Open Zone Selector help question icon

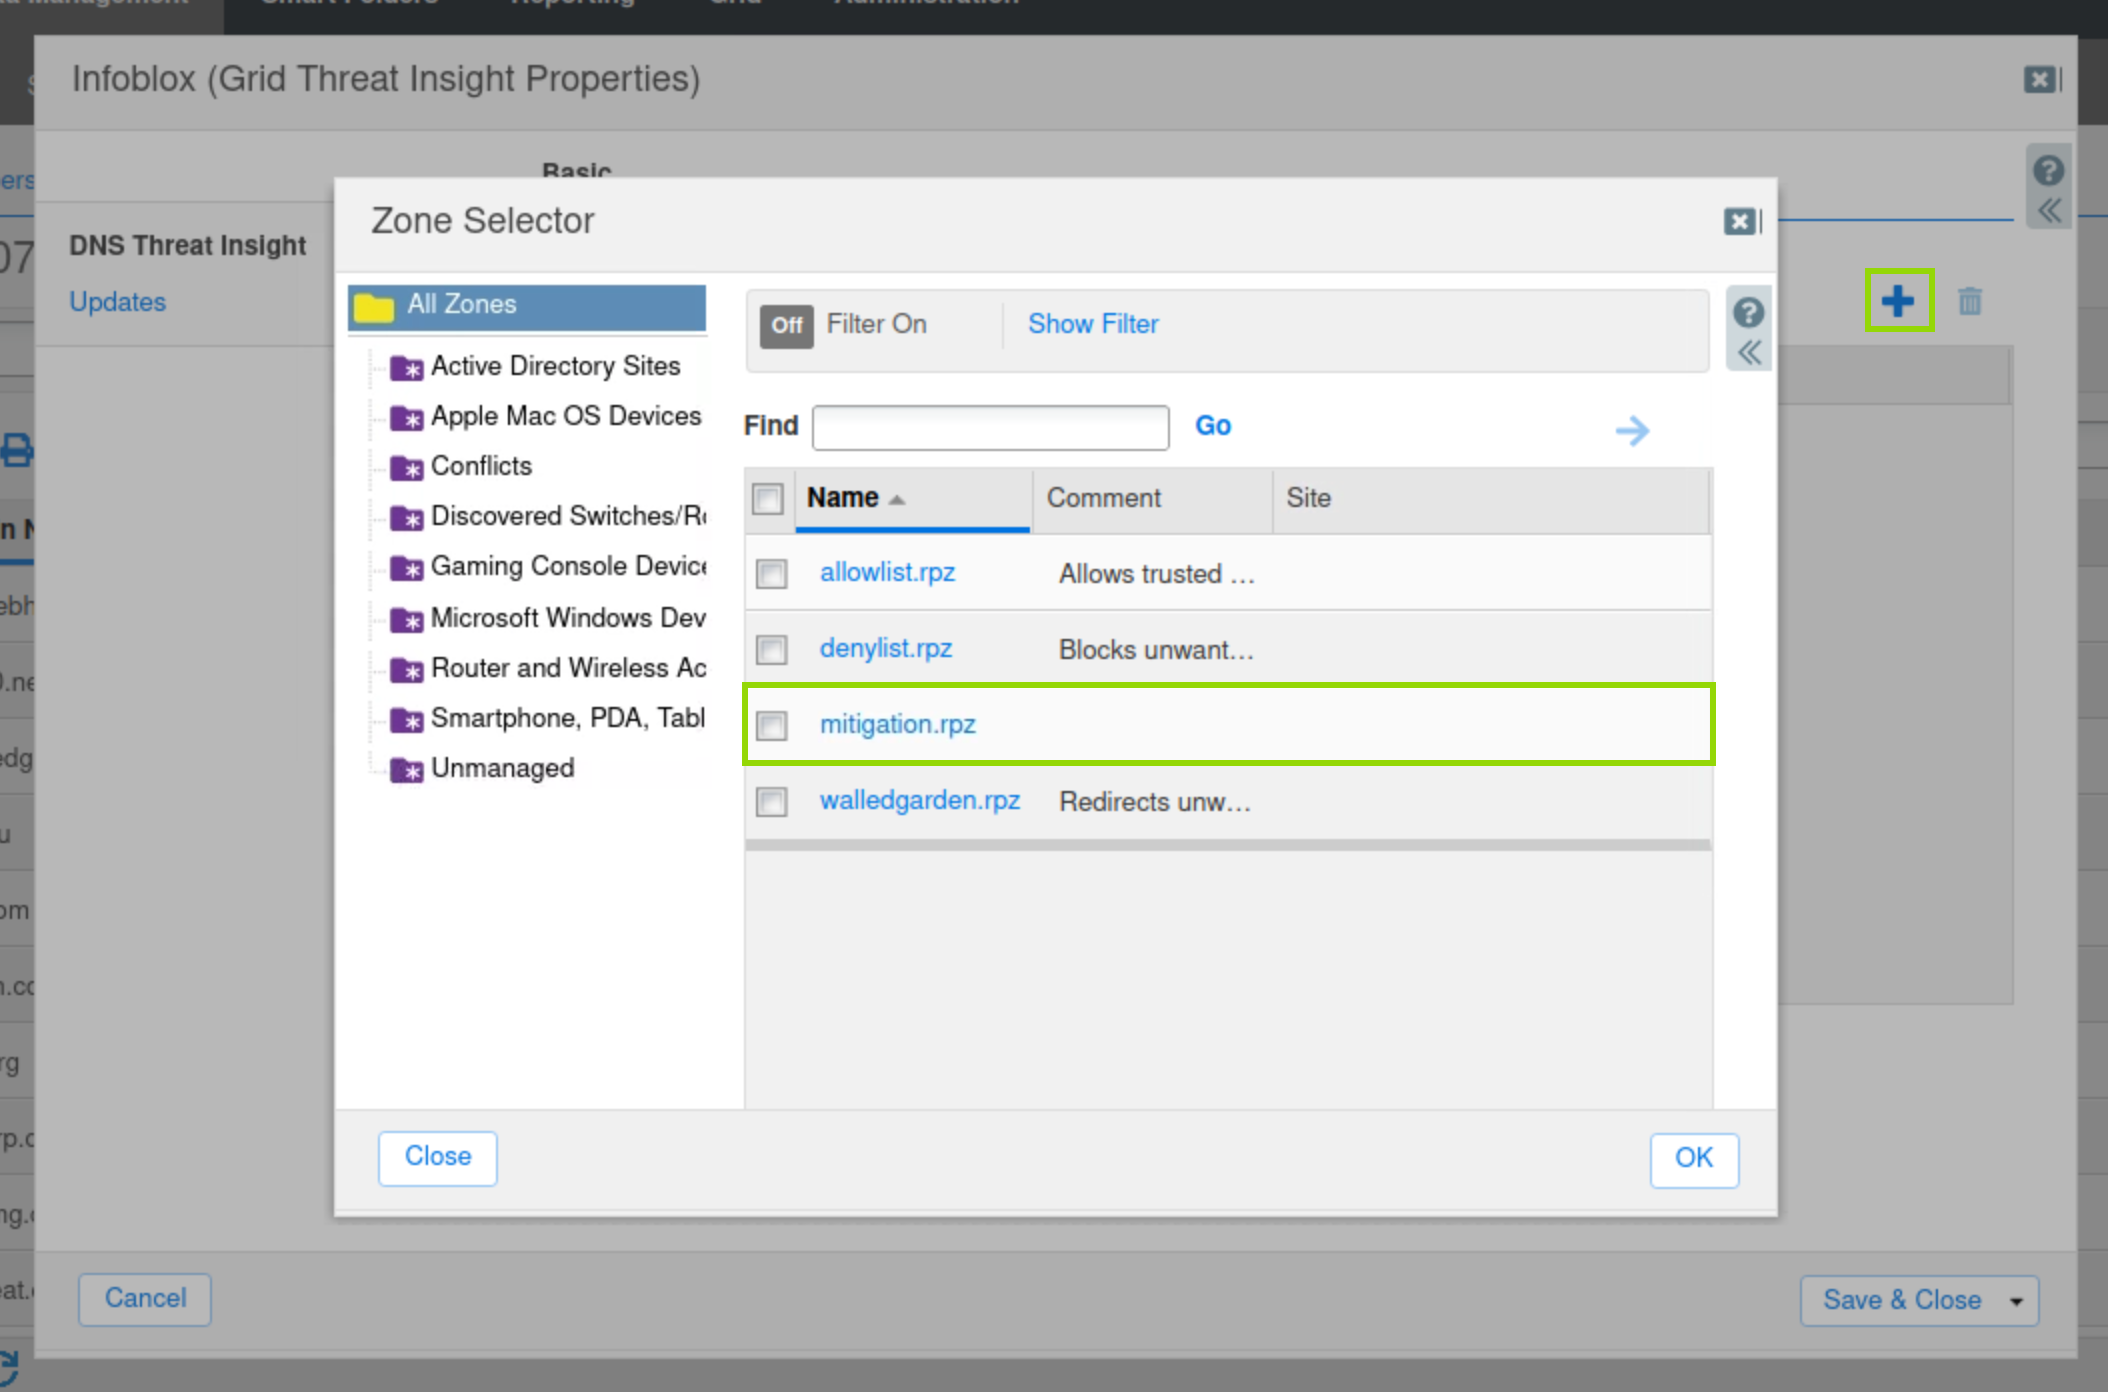[1748, 313]
